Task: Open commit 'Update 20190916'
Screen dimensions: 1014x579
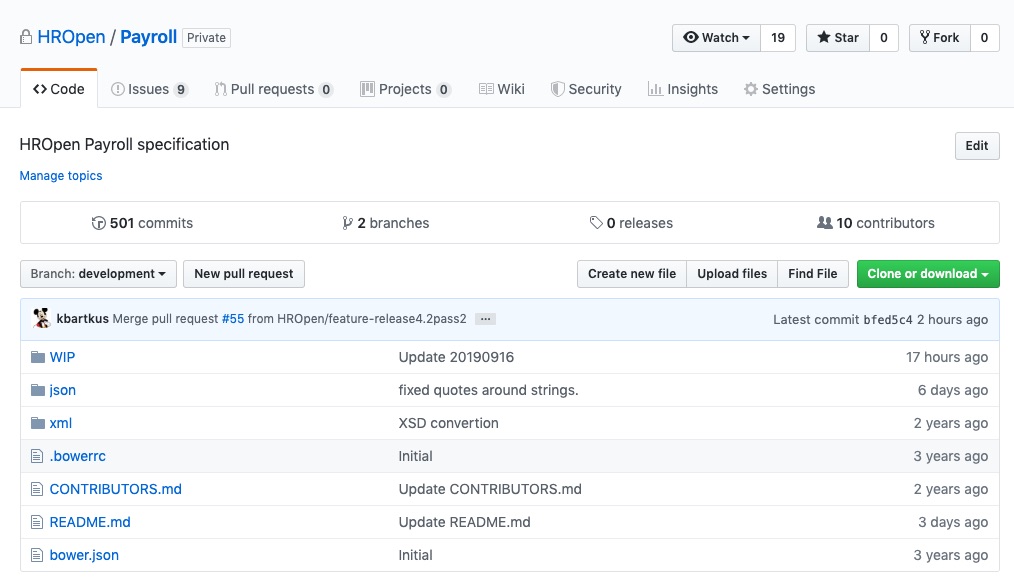Action: [x=456, y=357]
